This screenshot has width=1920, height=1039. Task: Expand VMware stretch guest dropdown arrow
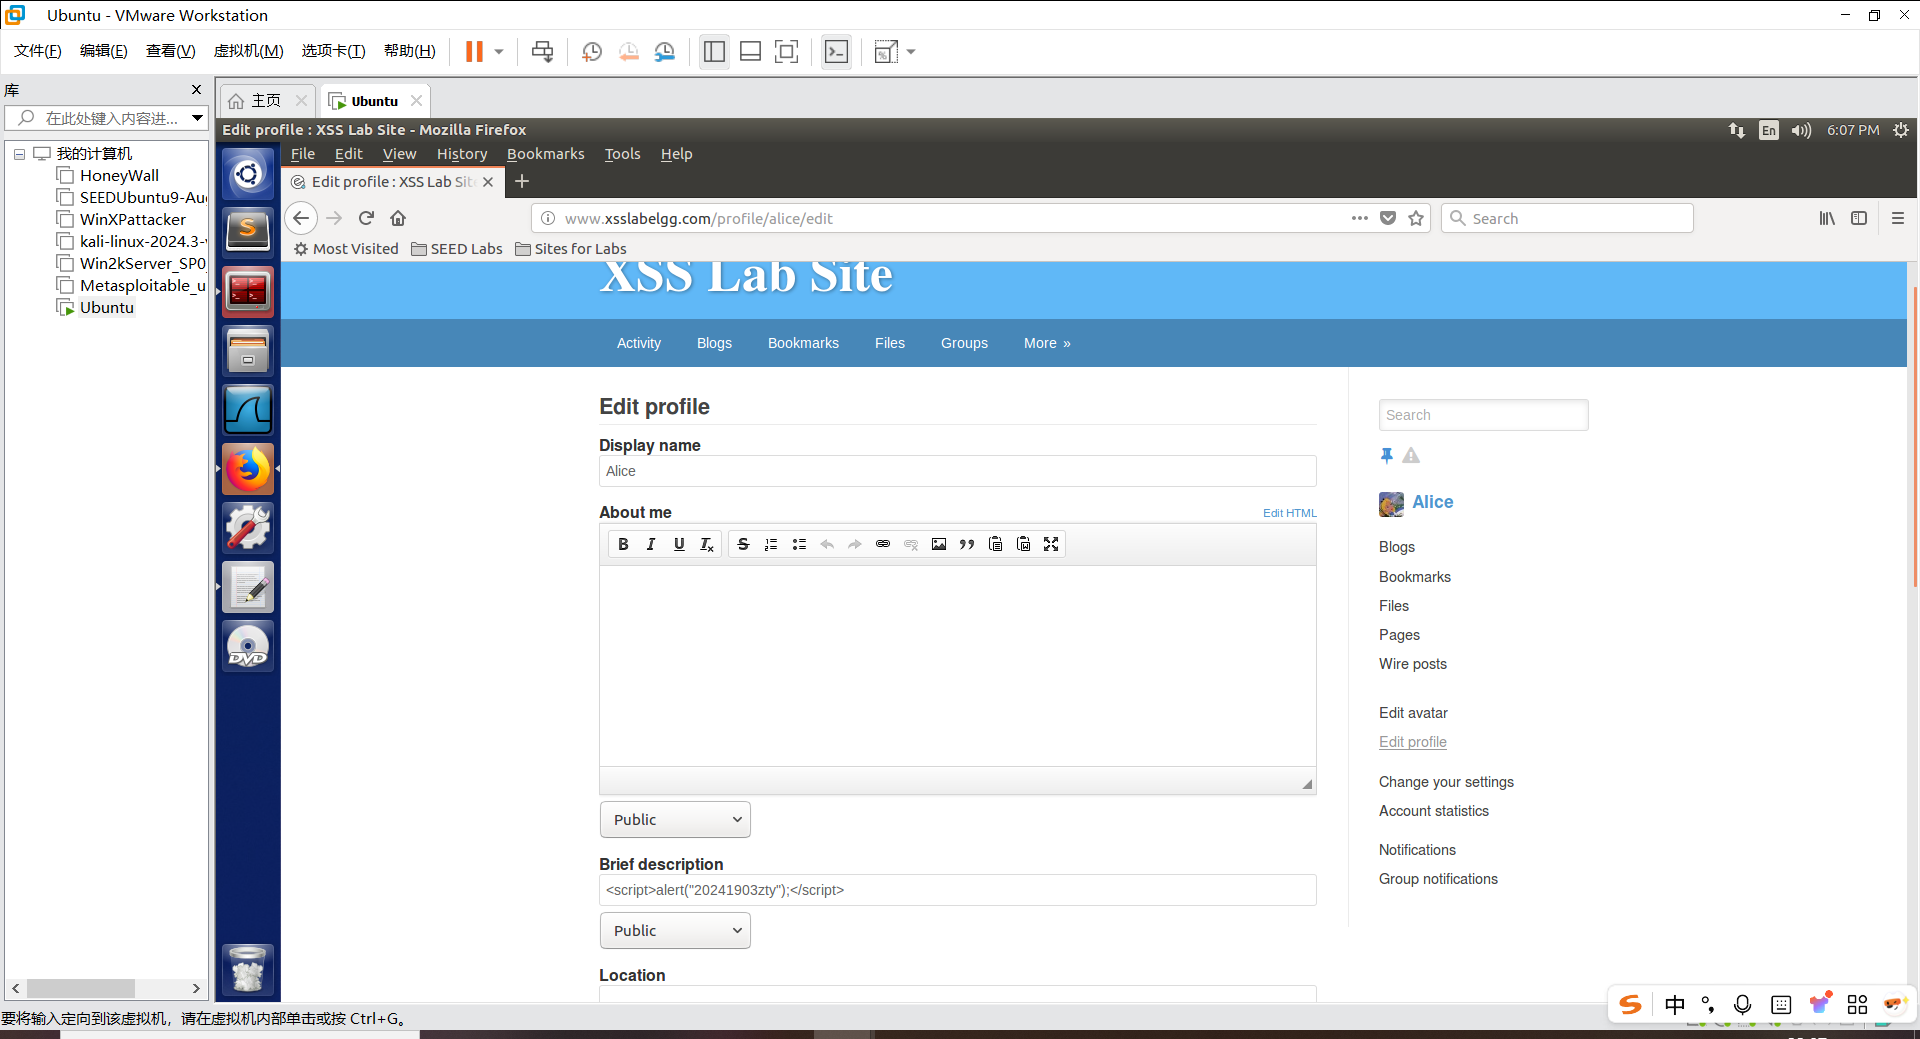(911, 52)
